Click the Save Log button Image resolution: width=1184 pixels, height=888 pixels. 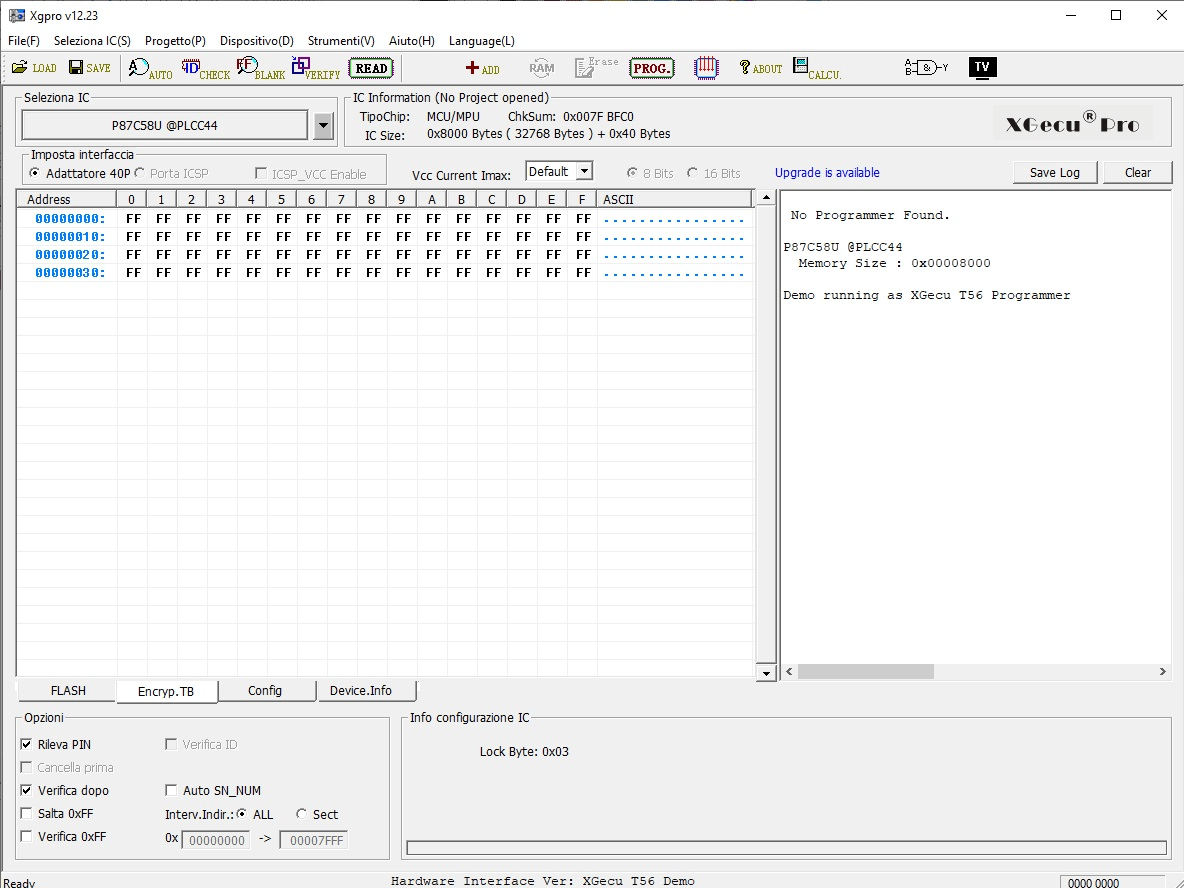(x=1055, y=173)
